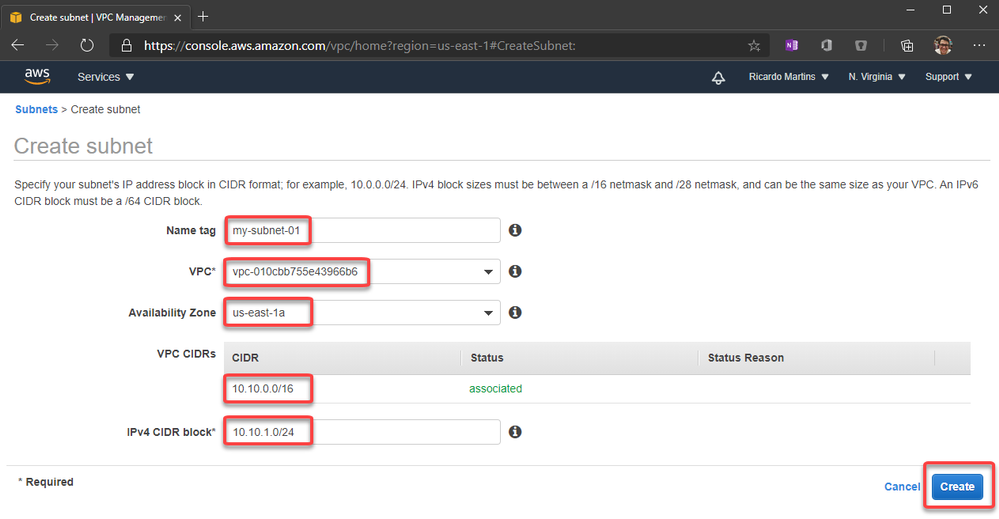Click the browser address bar URL

[360, 46]
